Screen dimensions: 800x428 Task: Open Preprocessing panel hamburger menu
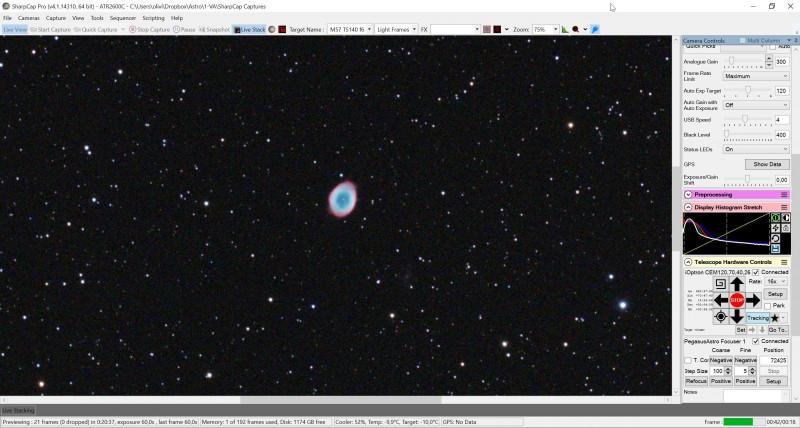784,194
